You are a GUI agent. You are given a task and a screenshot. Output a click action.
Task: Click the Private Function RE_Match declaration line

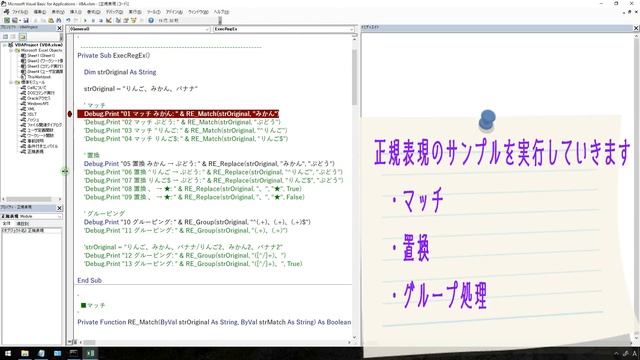tap(214, 322)
